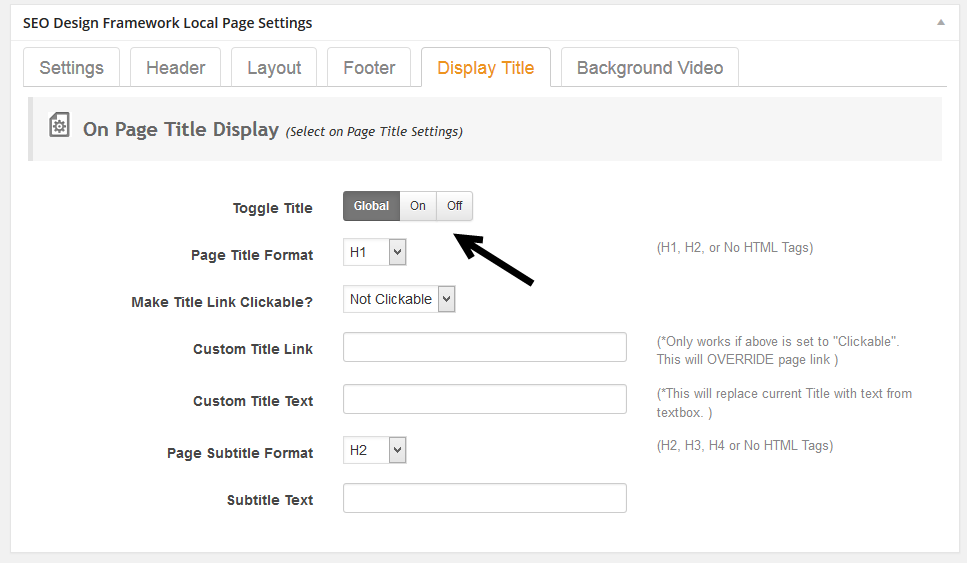Image resolution: width=967 pixels, height=563 pixels.
Task: Click the Custom Title Text field
Action: click(485, 399)
